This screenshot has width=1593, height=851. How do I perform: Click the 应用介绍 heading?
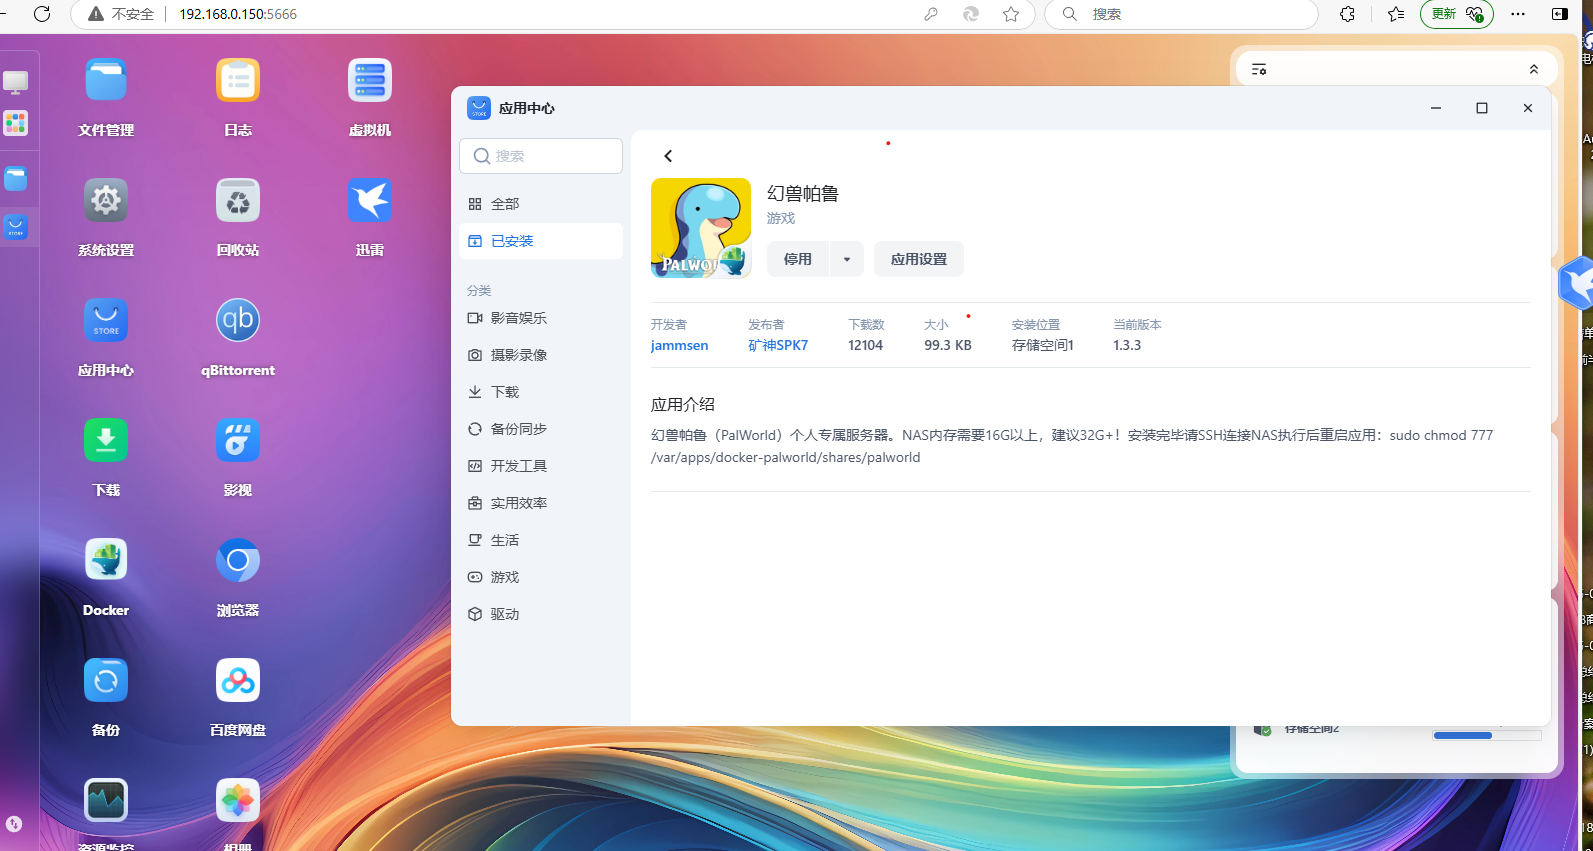[x=683, y=404]
